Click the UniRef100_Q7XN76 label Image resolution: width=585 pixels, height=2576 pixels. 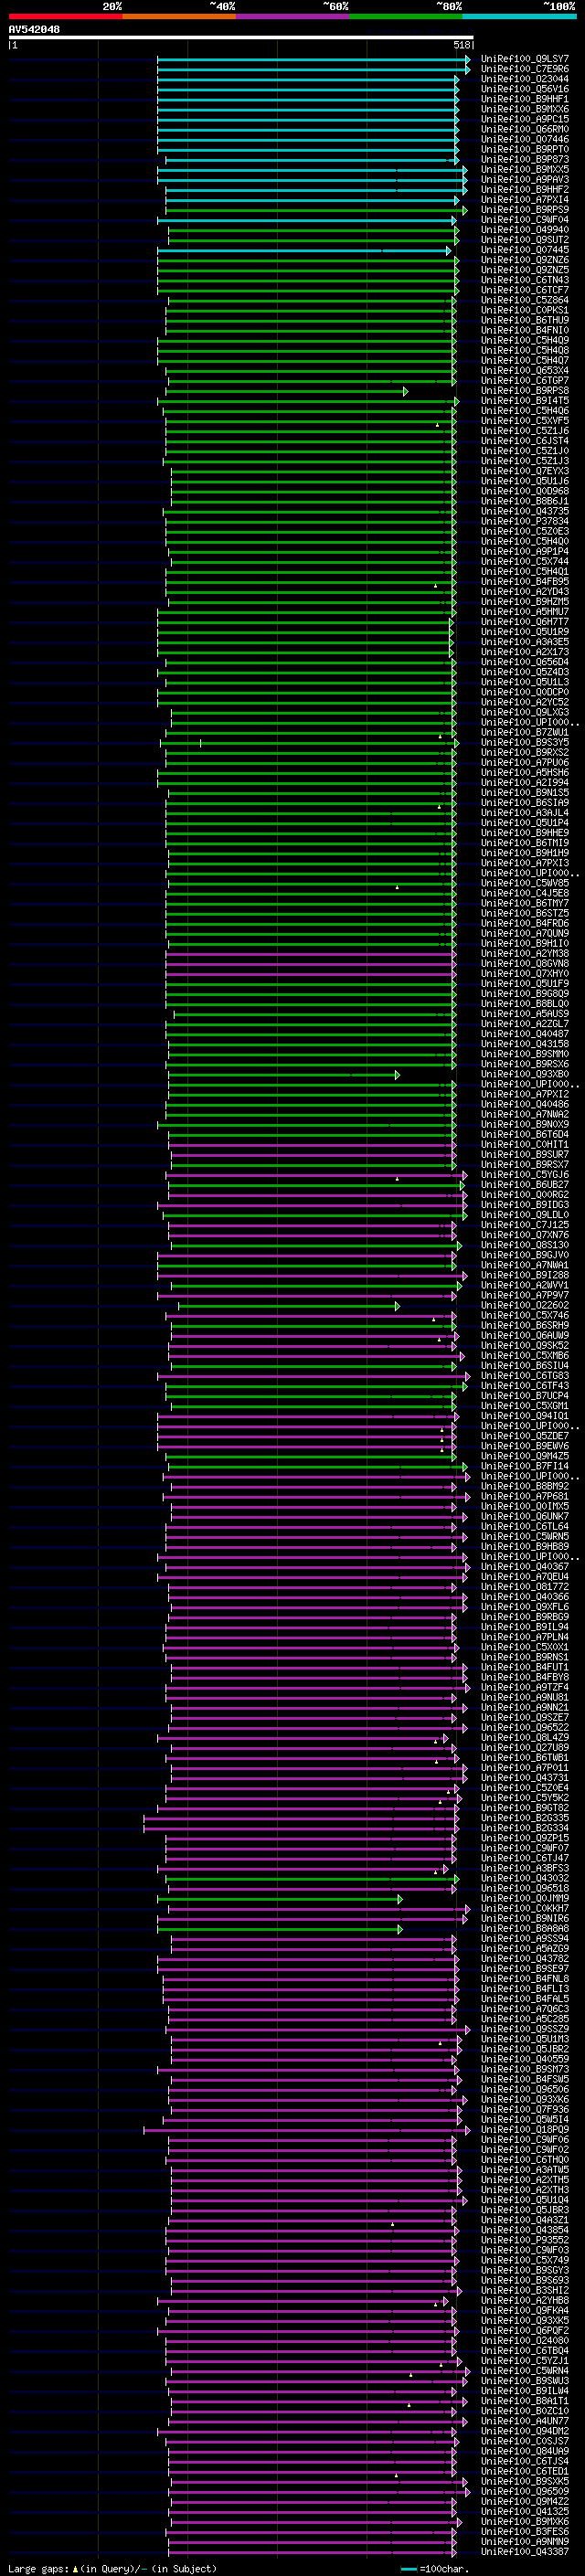click(x=525, y=1235)
